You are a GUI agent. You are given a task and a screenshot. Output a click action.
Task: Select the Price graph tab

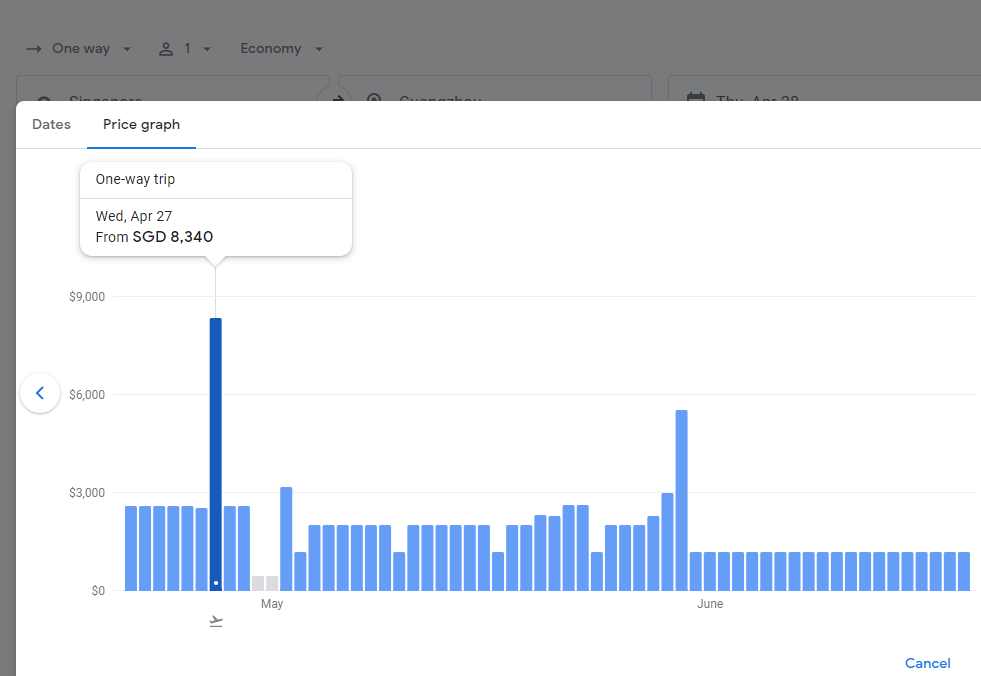click(141, 125)
